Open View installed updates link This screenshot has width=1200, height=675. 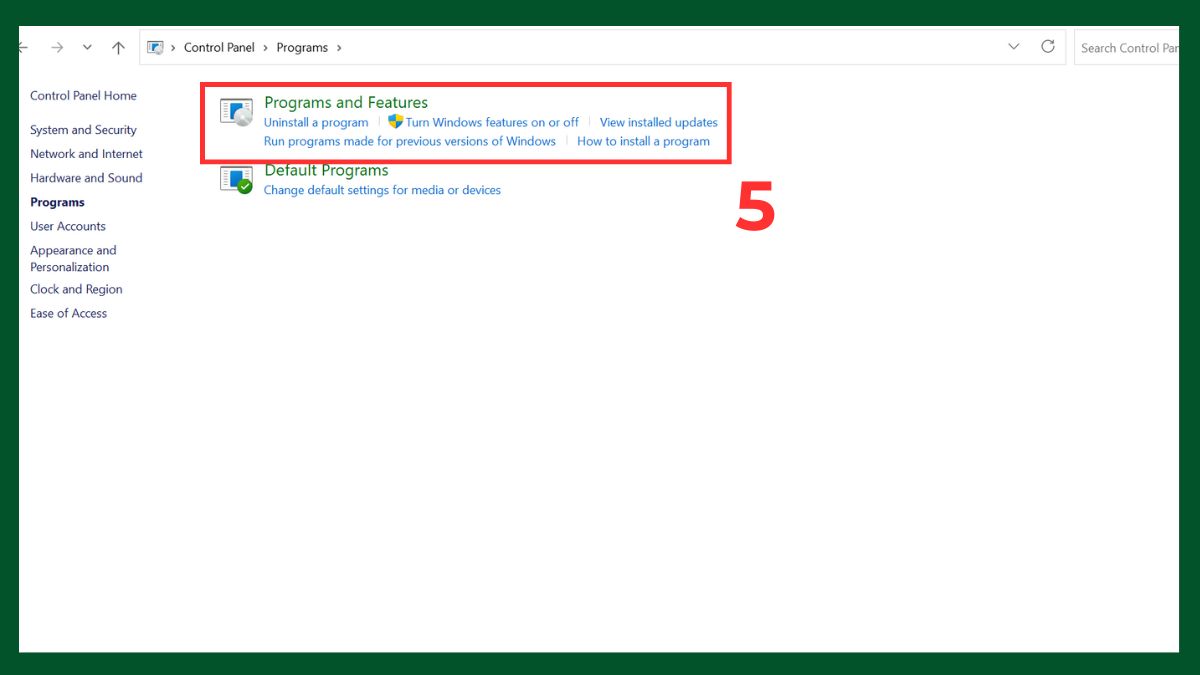coord(659,122)
